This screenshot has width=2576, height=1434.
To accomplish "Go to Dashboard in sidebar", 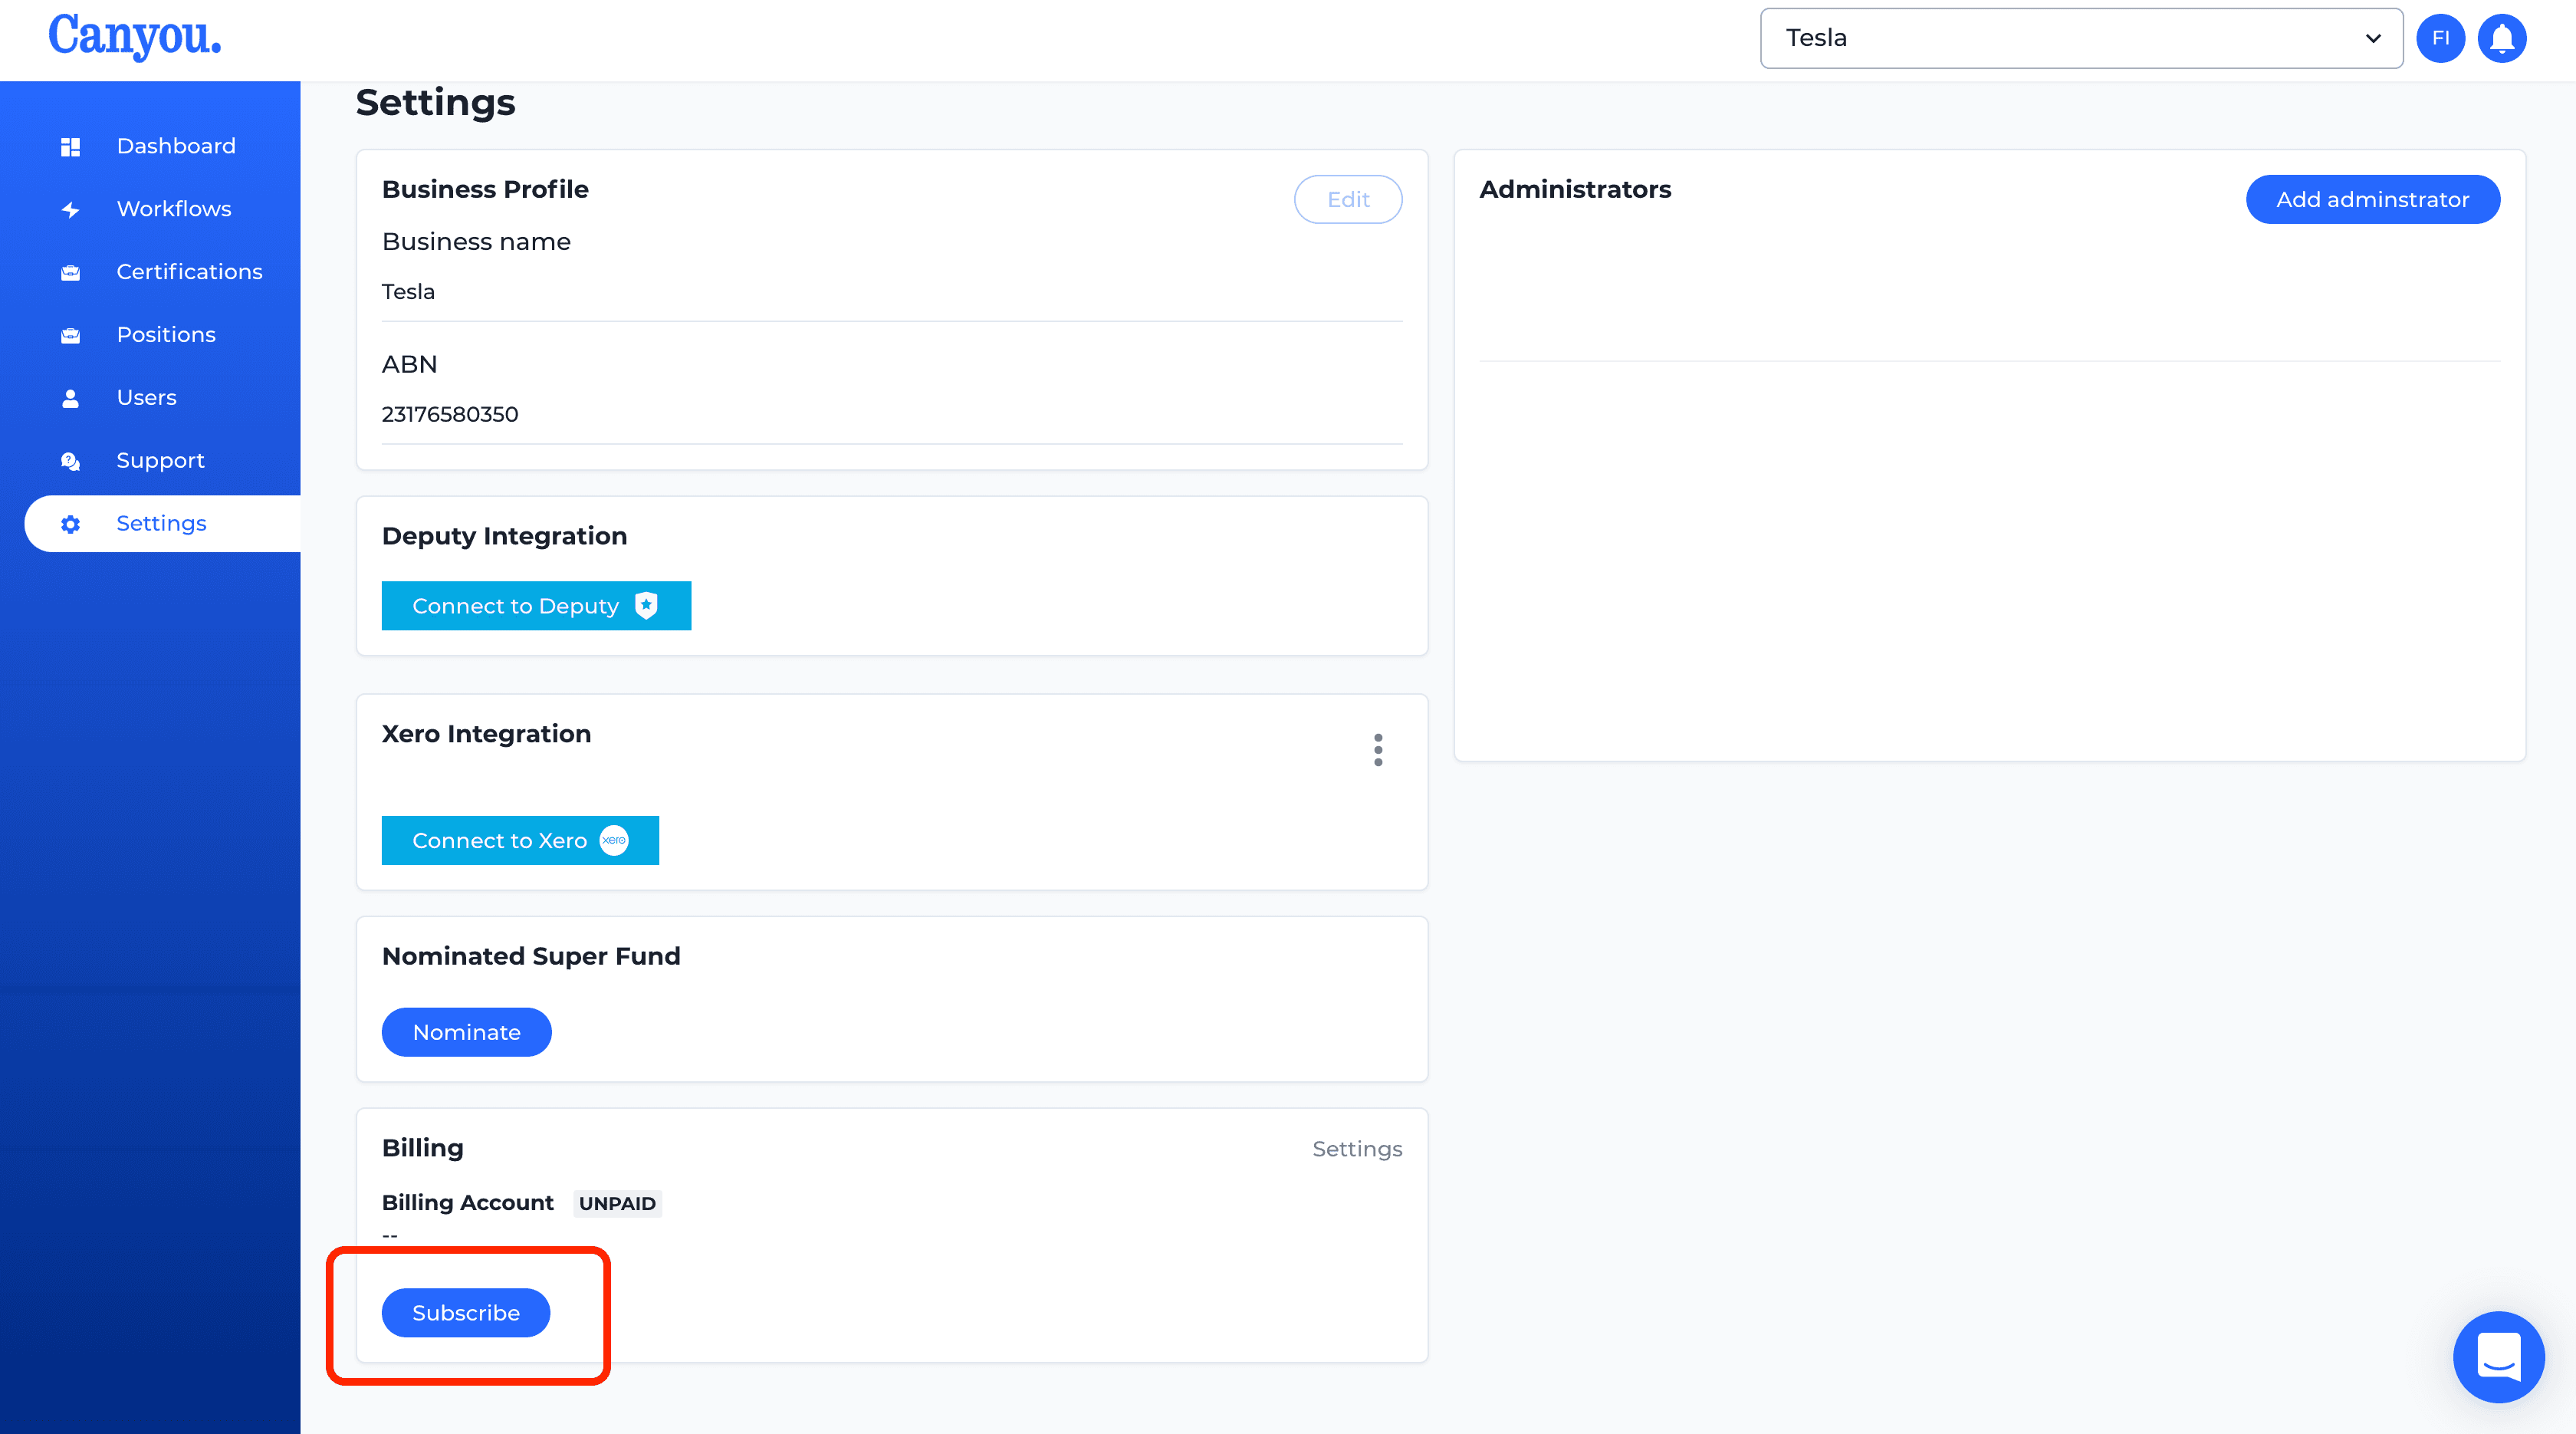I will tap(176, 146).
